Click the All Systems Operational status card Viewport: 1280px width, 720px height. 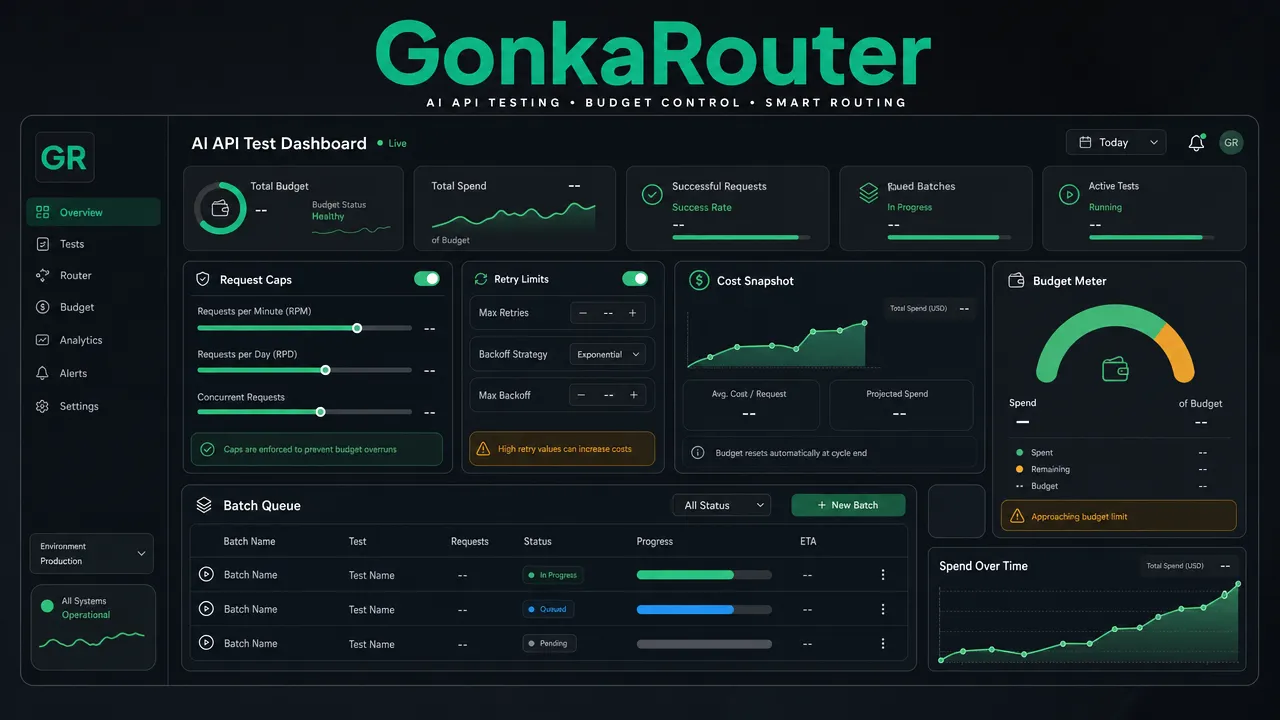pyautogui.click(x=93, y=627)
